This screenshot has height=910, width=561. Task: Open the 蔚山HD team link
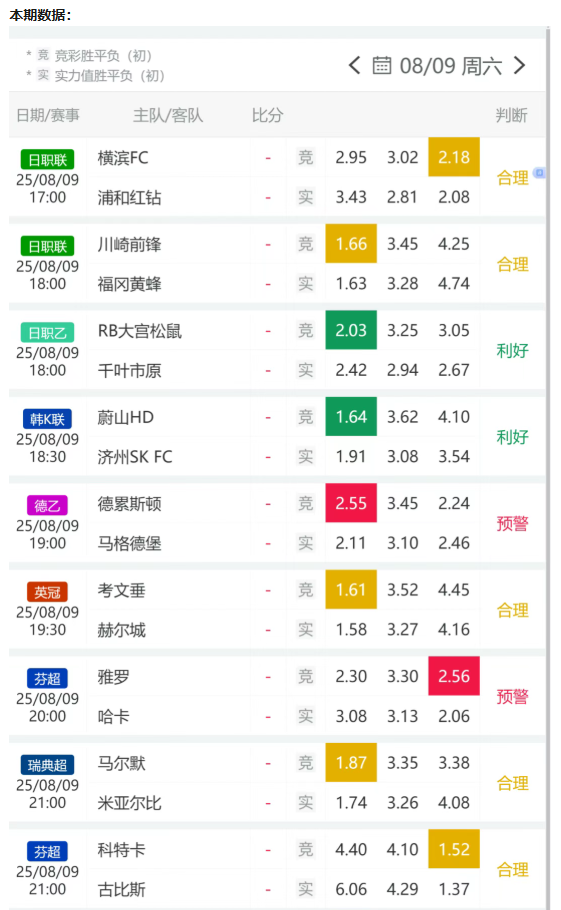[125, 417]
